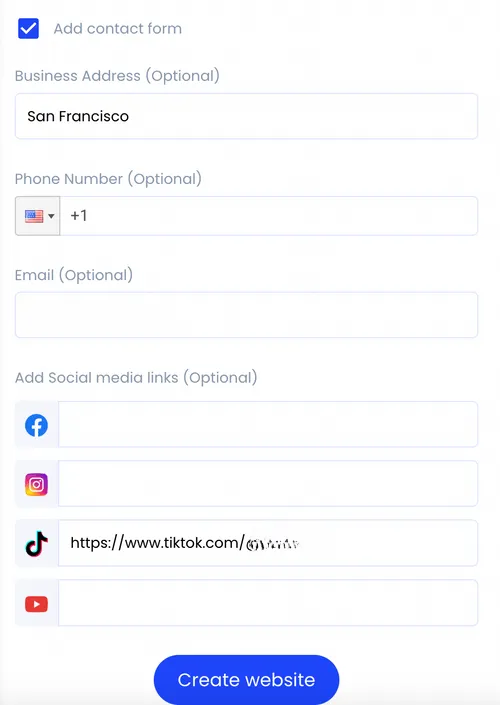The width and height of the screenshot is (500, 705).
Task: Focus the YouTube link input
Action: pyautogui.click(x=268, y=602)
